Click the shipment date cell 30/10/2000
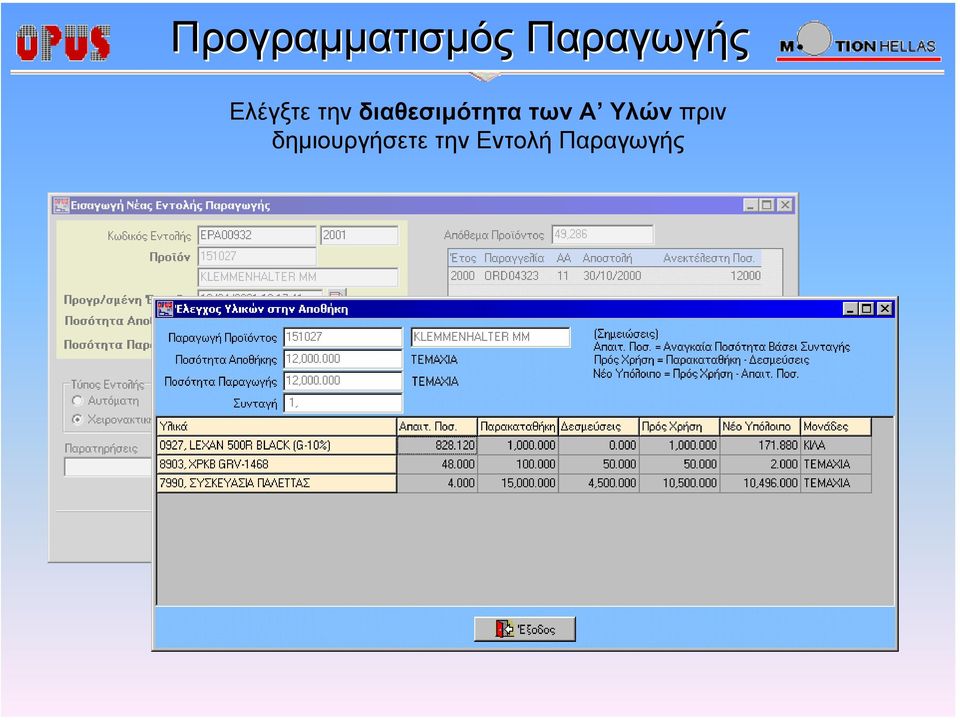This screenshot has width=960, height=720. (612, 276)
